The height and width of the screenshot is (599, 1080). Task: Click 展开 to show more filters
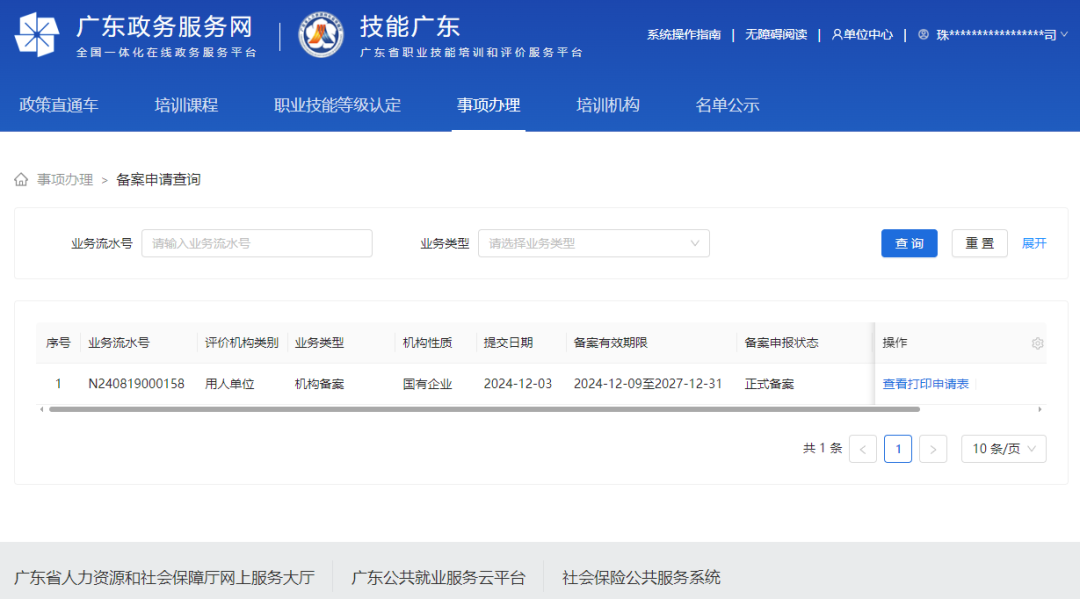pos(1034,243)
